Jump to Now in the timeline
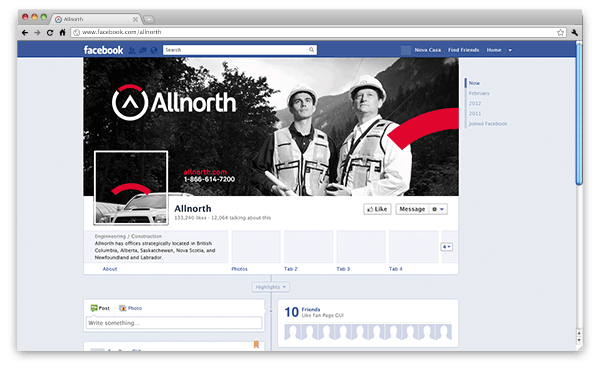The height and width of the screenshot is (370, 600). (x=474, y=83)
